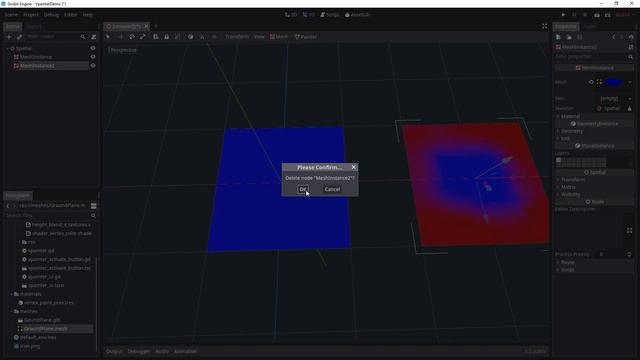
Task: Toggle visibility of the MeshInstance node
Action: click(93, 57)
